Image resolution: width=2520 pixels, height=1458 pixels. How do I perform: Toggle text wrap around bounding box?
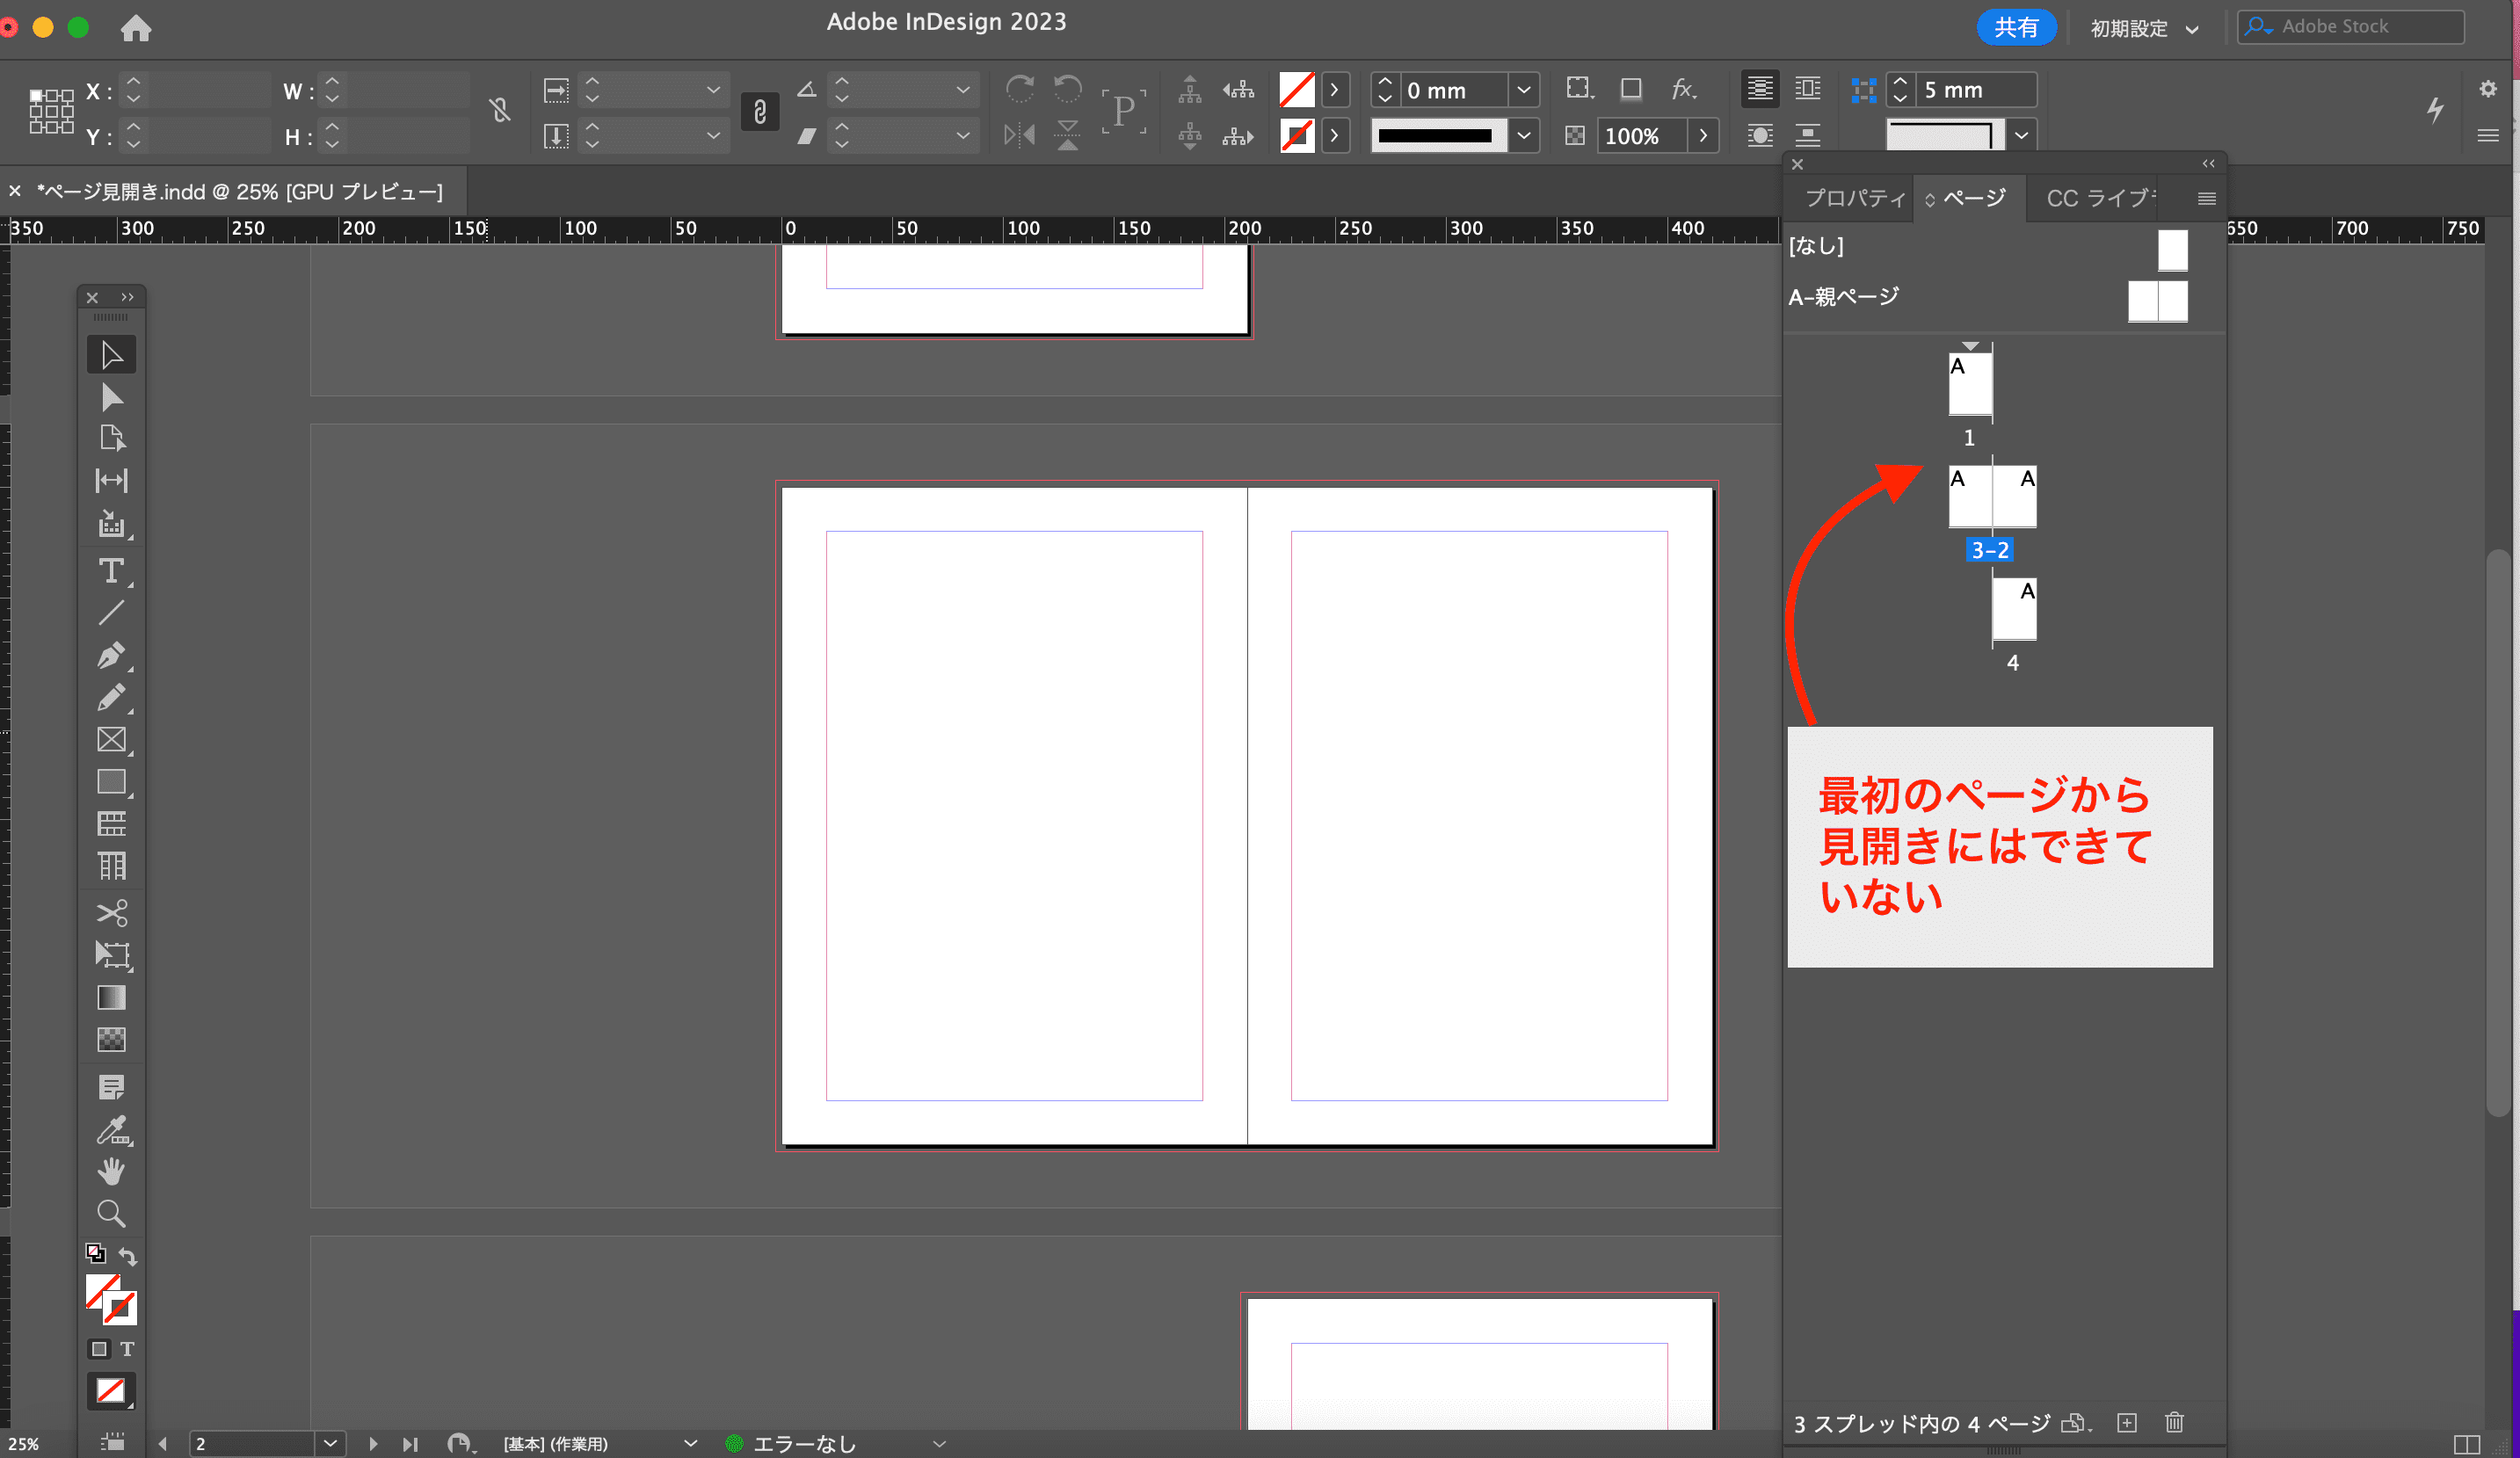click(1808, 89)
